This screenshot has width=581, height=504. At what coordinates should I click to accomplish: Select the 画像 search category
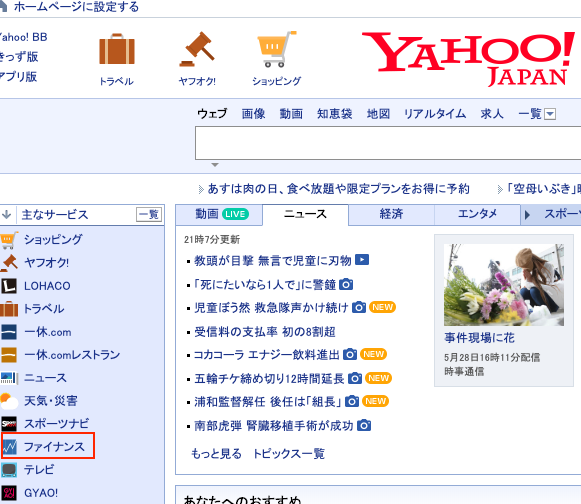[x=253, y=113]
